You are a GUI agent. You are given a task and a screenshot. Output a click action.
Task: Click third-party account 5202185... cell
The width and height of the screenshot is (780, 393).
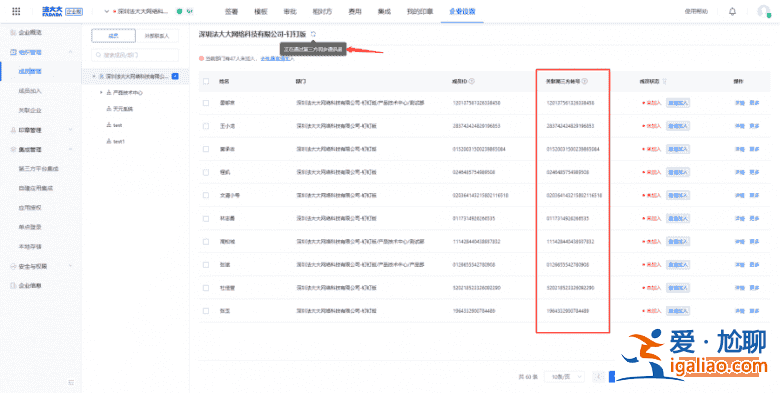[570, 288]
